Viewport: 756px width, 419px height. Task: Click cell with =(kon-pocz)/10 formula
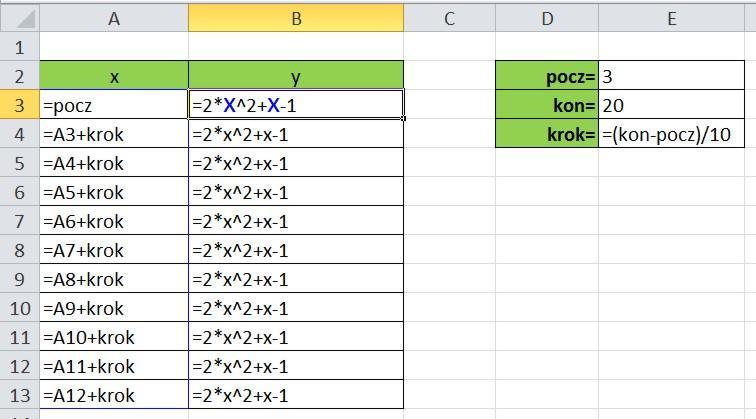tap(672, 134)
